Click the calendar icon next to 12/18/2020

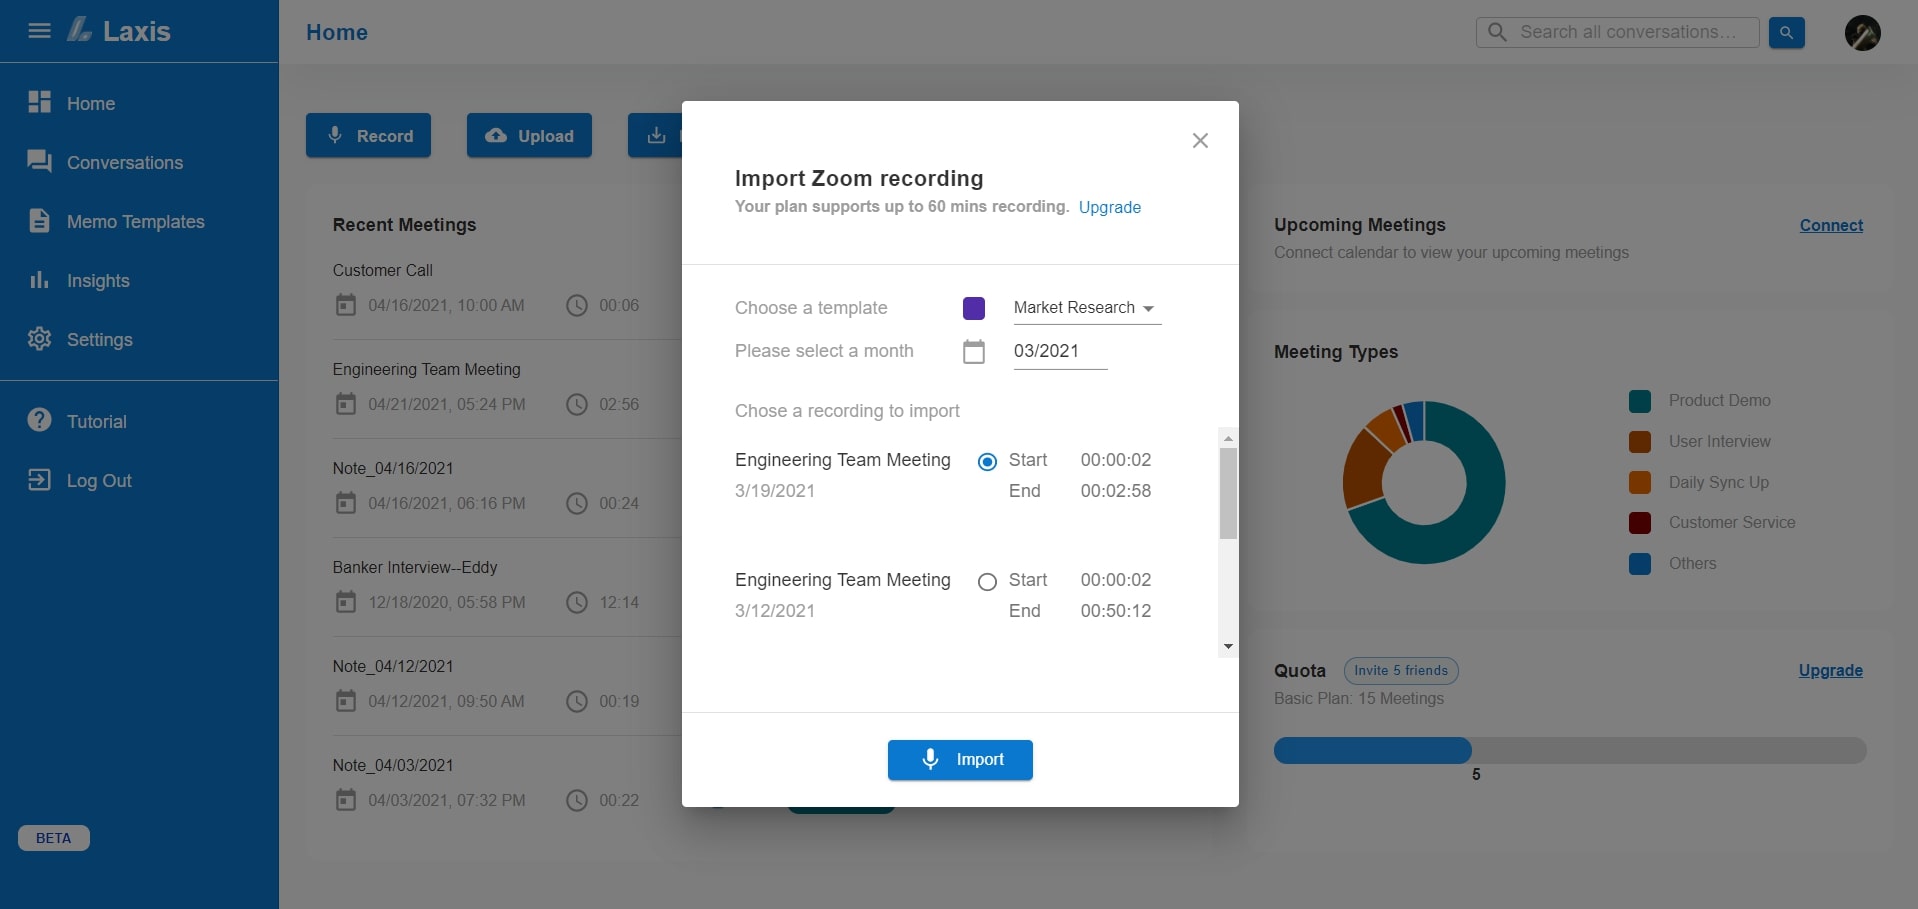[345, 602]
